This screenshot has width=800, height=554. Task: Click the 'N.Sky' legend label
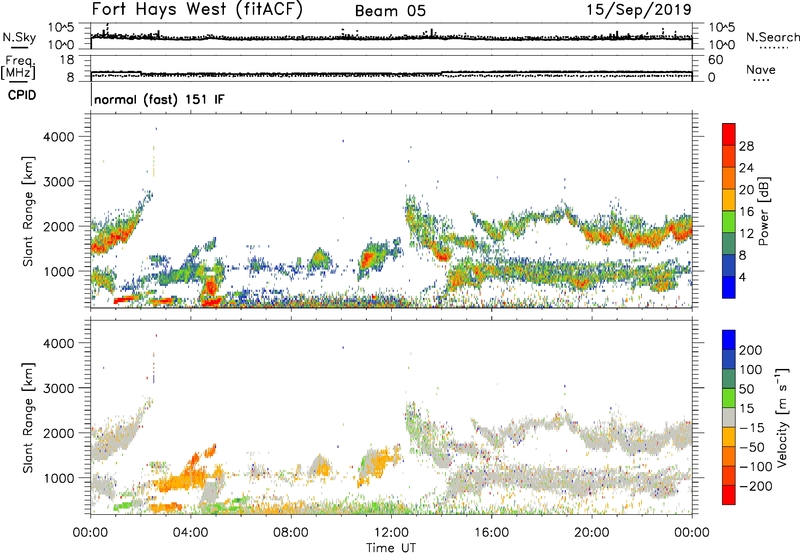(x=19, y=37)
